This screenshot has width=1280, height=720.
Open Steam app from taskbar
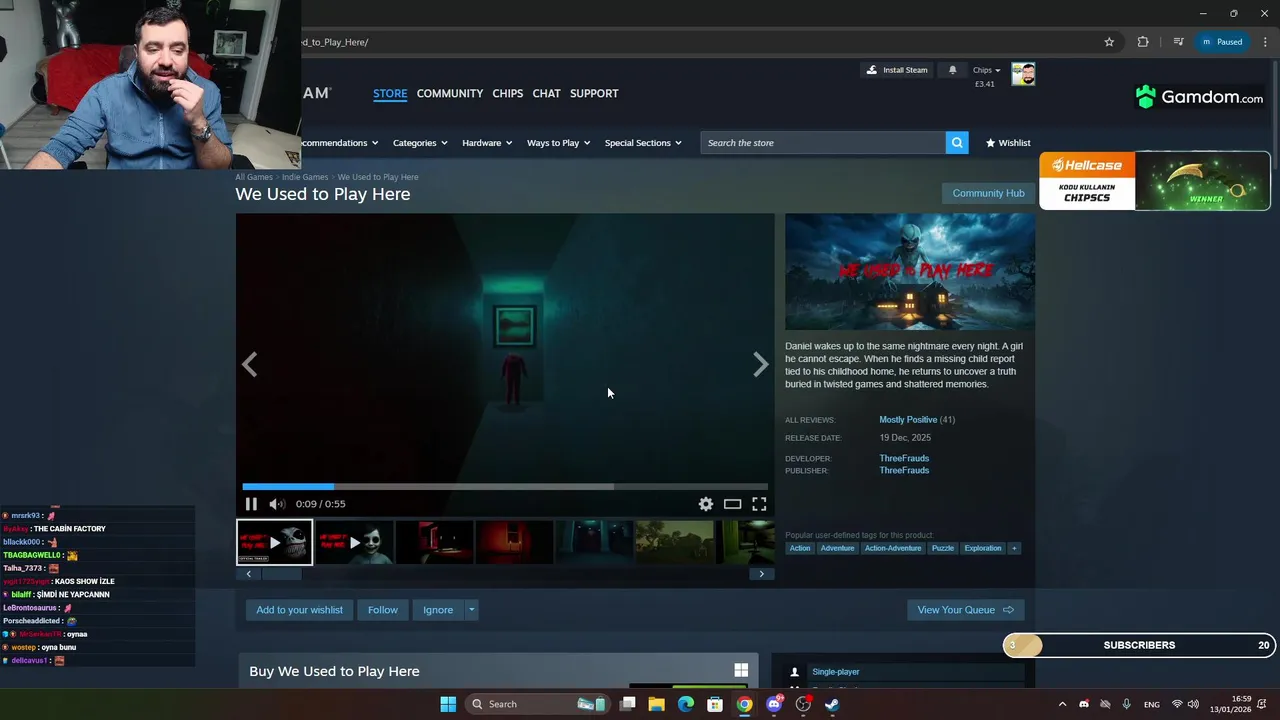pos(832,704)
